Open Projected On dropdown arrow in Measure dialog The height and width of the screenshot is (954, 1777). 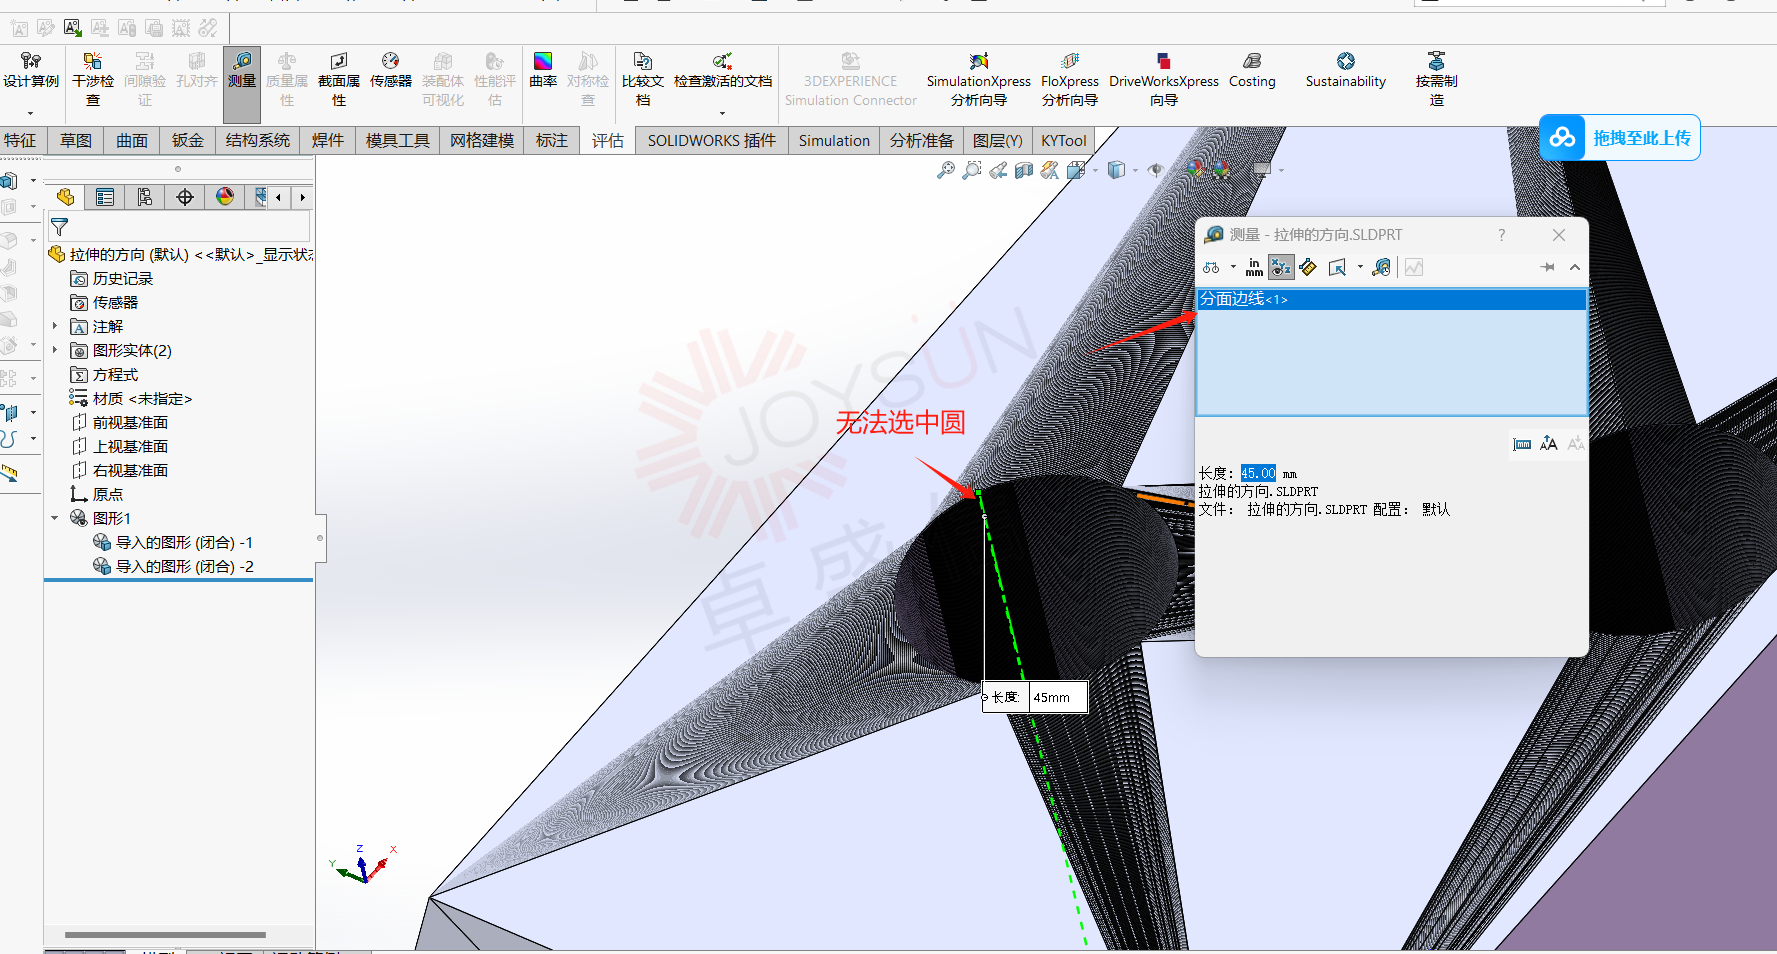[x=1360, y=267]
